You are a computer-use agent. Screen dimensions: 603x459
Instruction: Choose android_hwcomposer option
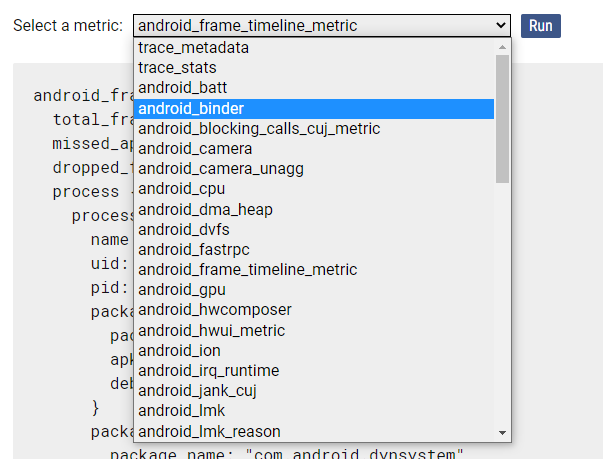[x=215, y=310]
